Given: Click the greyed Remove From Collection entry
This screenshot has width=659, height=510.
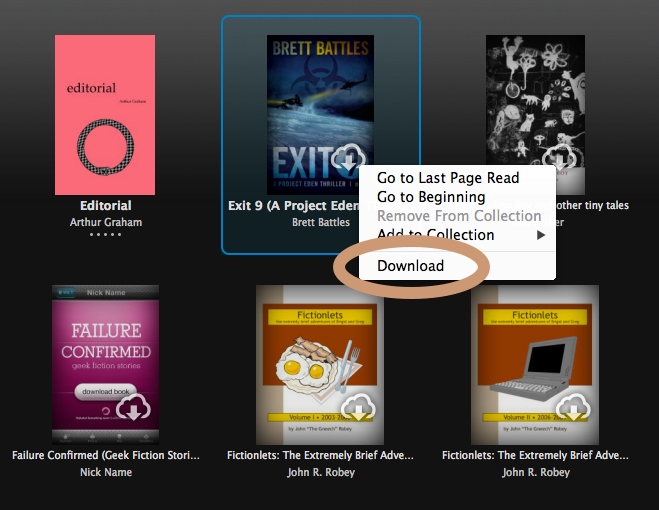Looking at the screenshot, I should coord(457,216).
